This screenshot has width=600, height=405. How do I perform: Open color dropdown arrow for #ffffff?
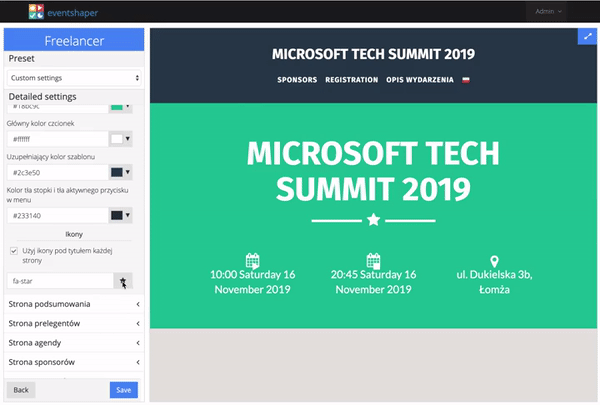pyautogui.click(x=128, y=139)
